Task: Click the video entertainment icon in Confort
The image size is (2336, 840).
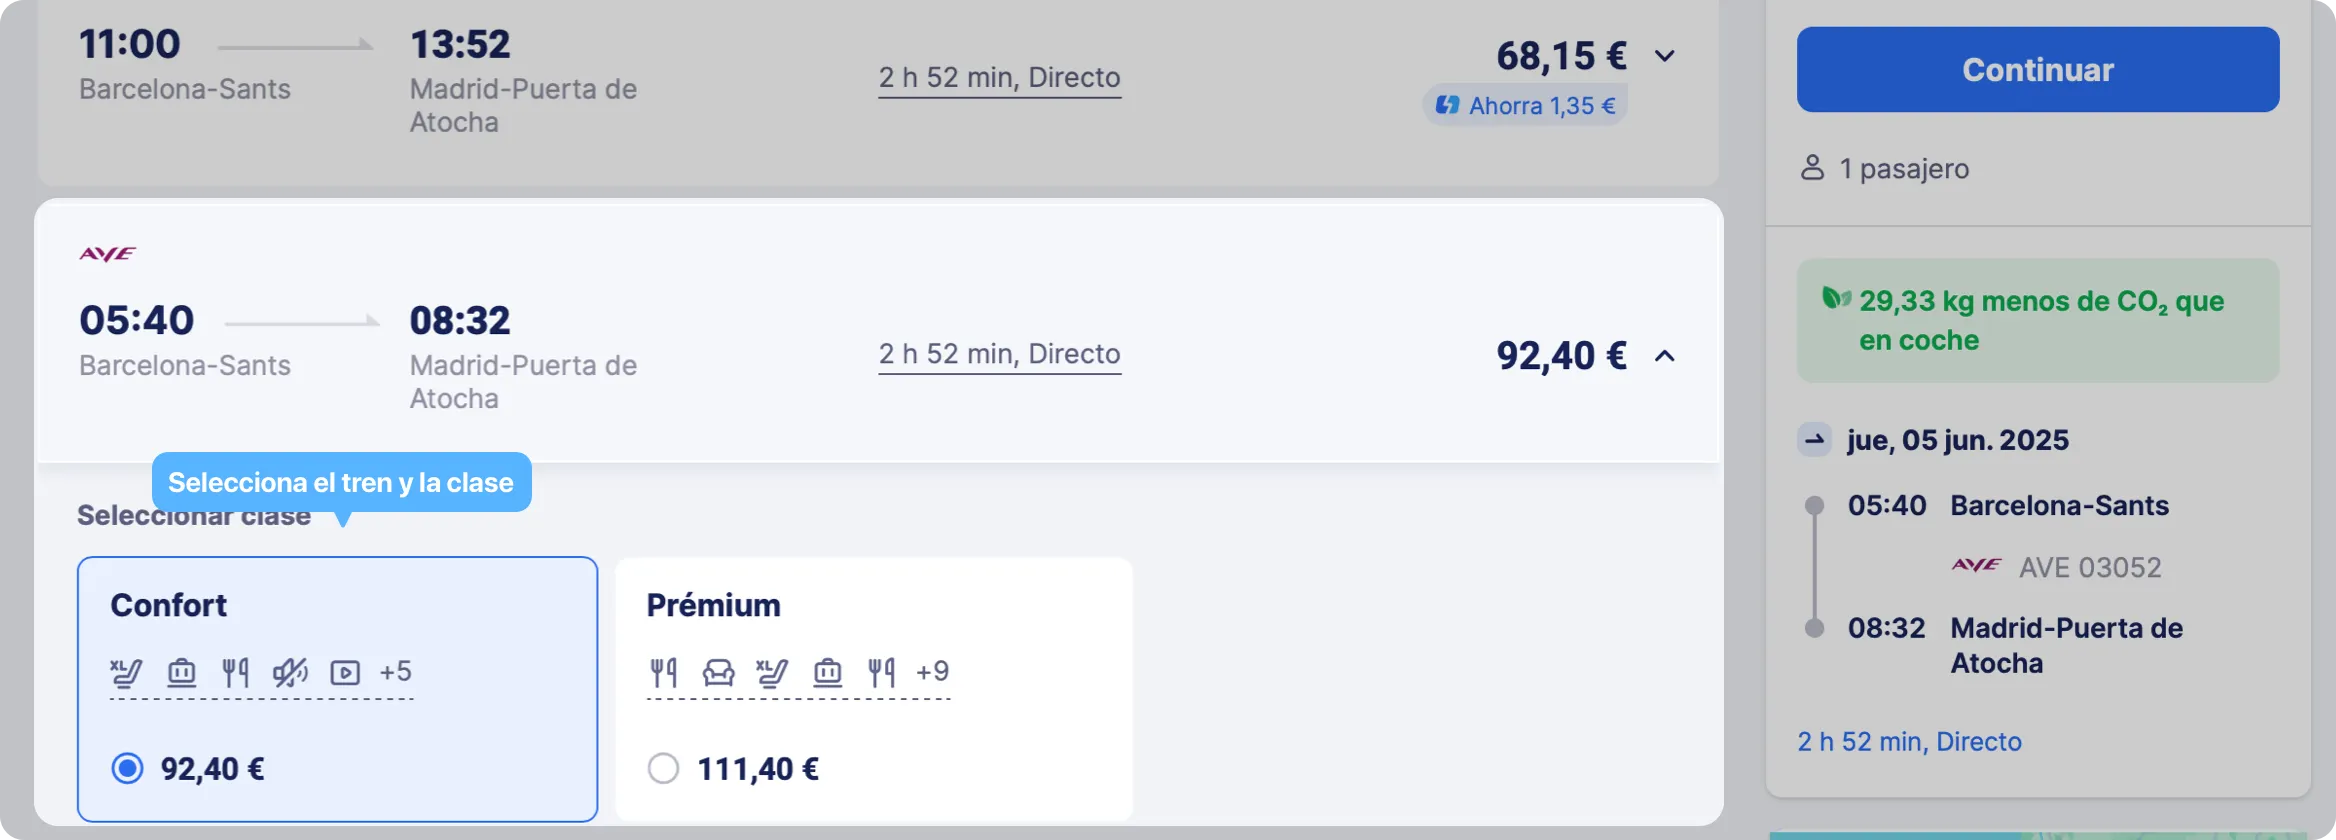Action: pyautogui.click(x=345, y=672)
